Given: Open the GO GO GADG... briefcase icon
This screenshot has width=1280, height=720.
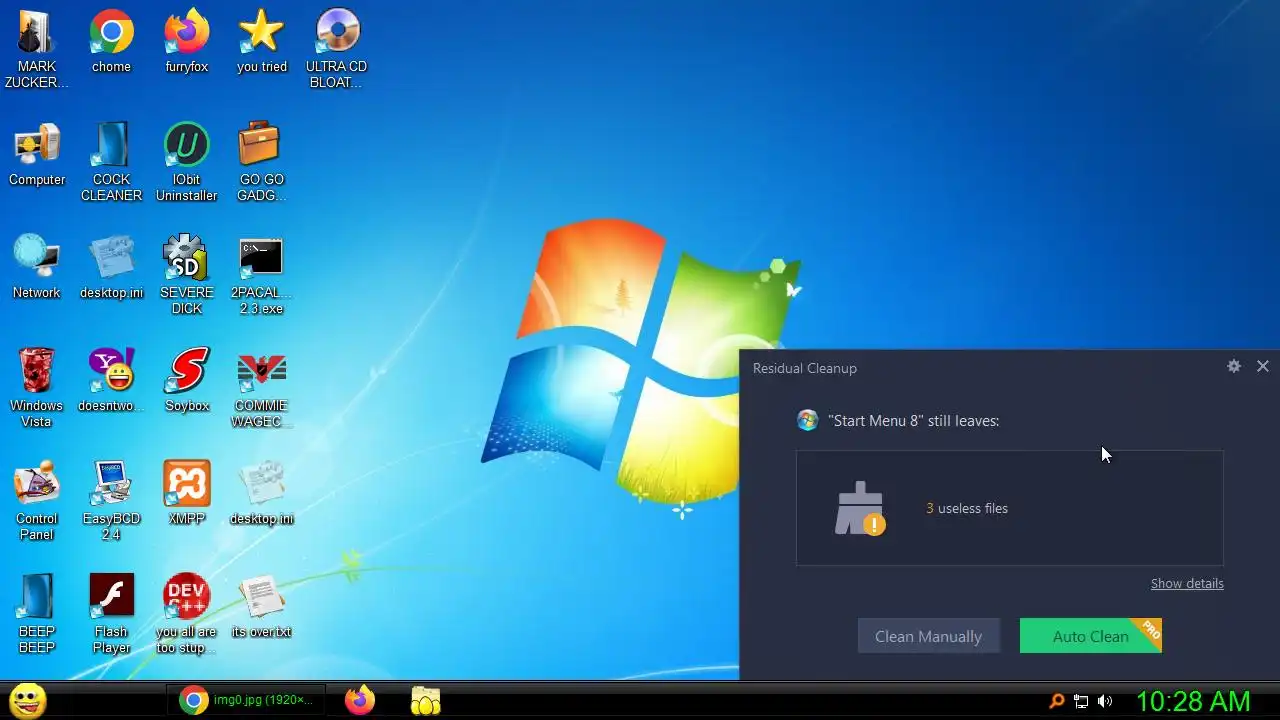Looking at the screenshot, I should pyautogui.click(x=261, y=162).
